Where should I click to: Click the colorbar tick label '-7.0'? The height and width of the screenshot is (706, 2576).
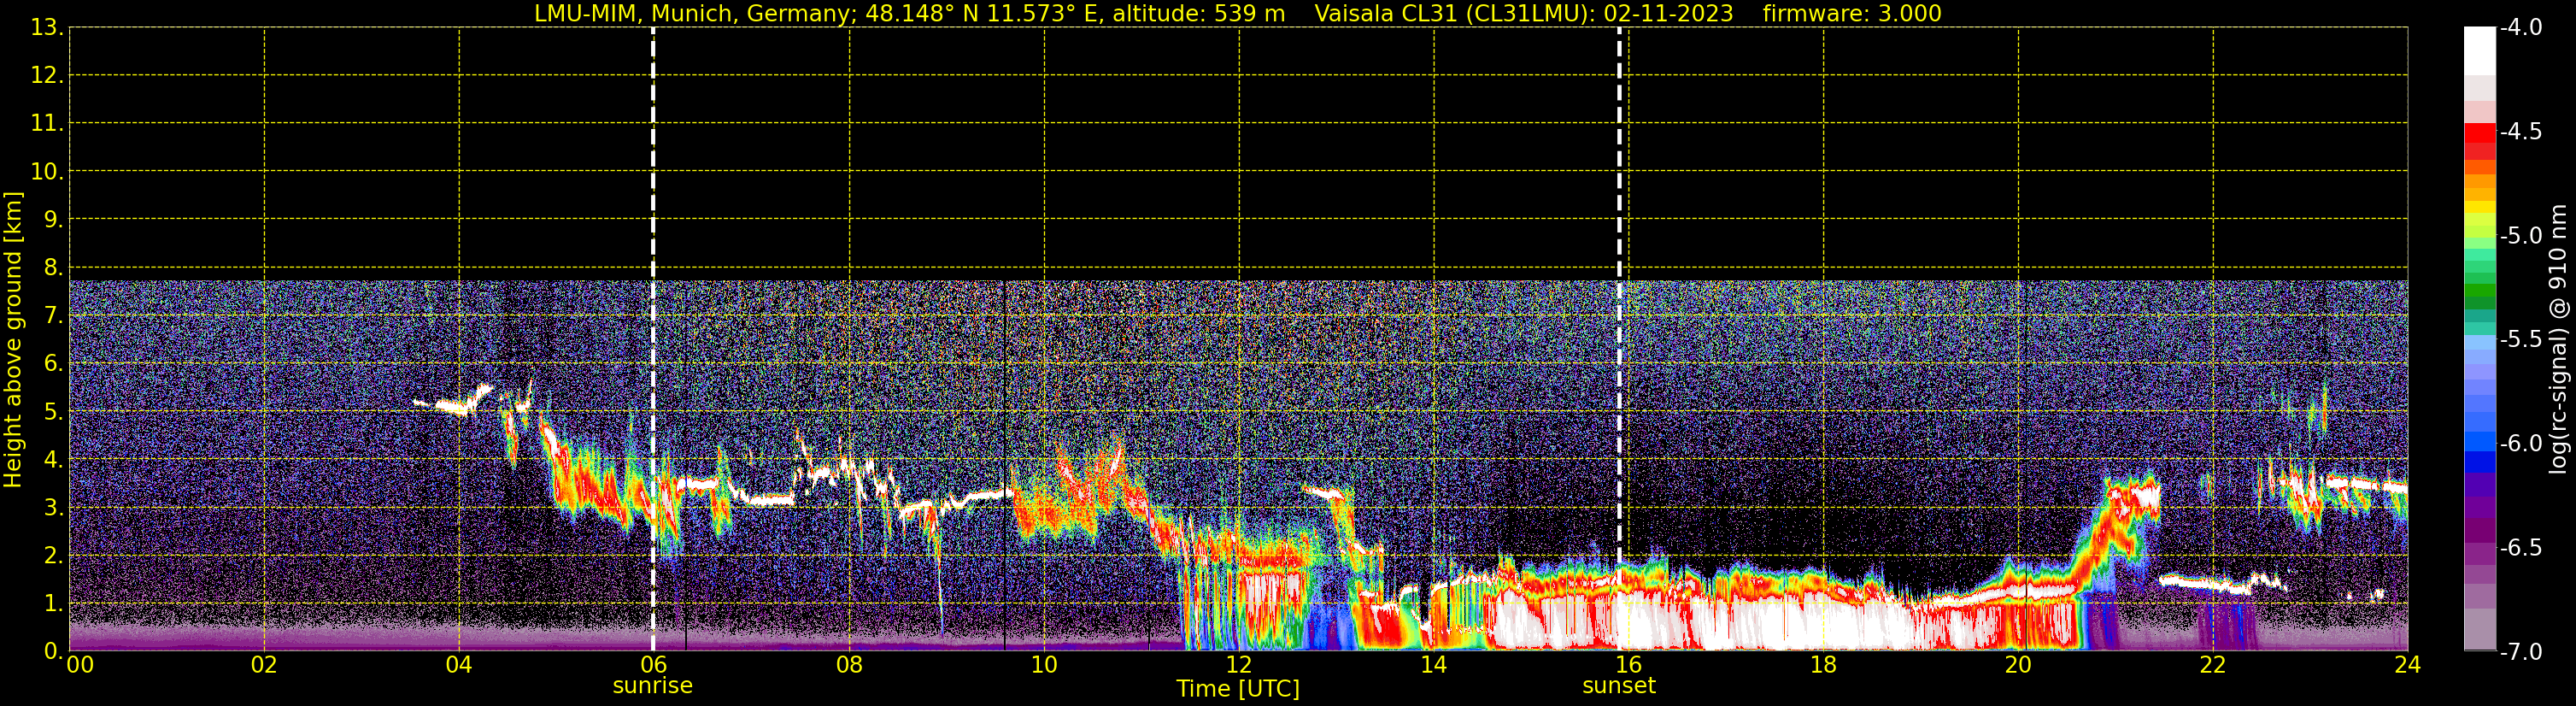point(2521,651)
